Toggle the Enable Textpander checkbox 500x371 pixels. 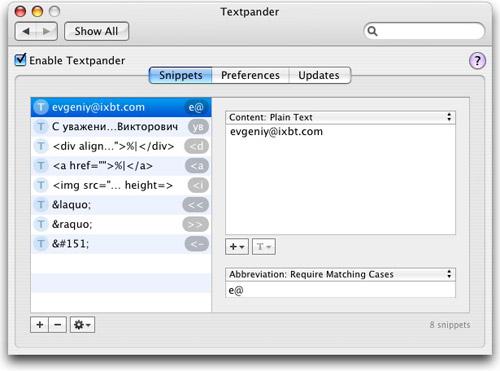tap(20, 60)
